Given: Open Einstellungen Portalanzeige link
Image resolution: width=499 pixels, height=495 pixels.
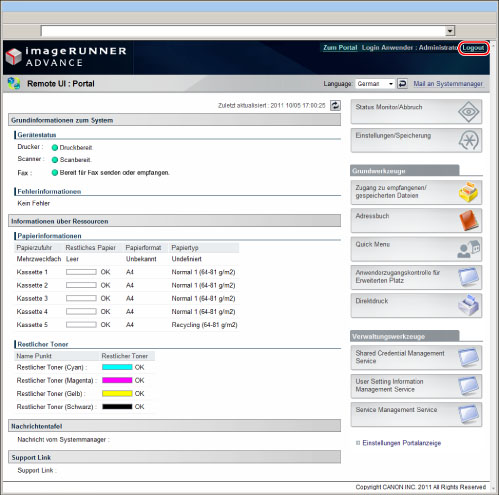Looking at the screenshot, I should (x=402, y=443).
